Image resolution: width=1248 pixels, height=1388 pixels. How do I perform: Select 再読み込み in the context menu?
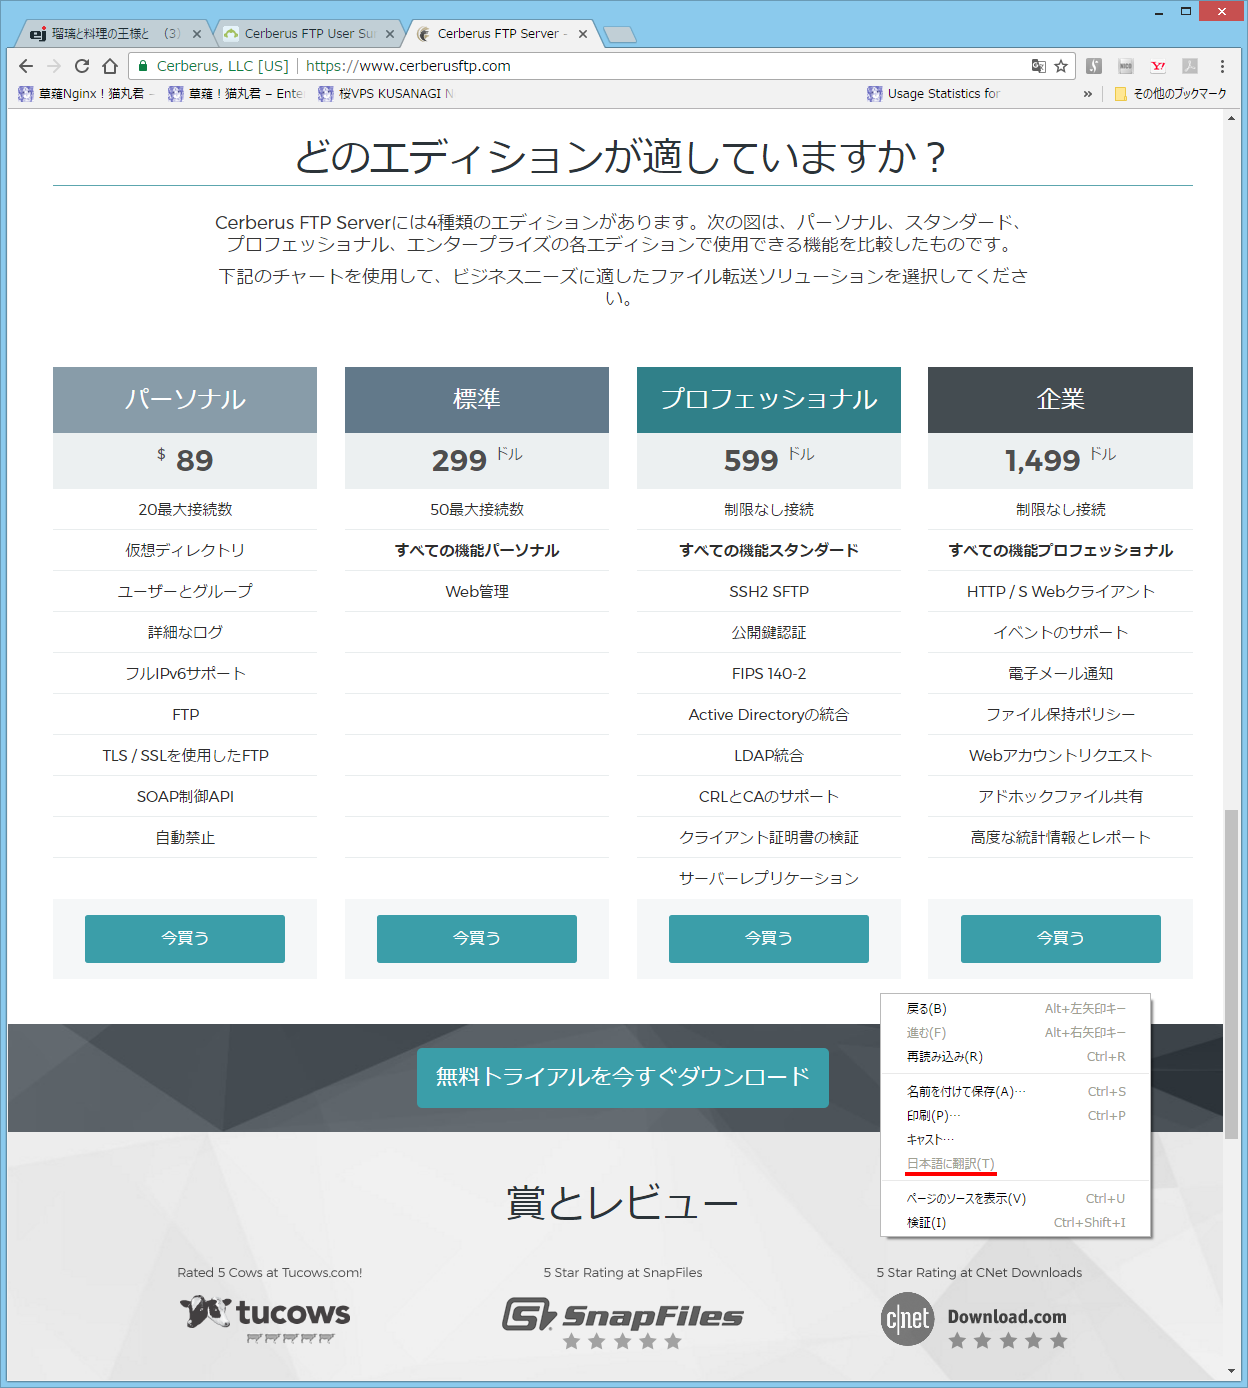(944, 1056)
